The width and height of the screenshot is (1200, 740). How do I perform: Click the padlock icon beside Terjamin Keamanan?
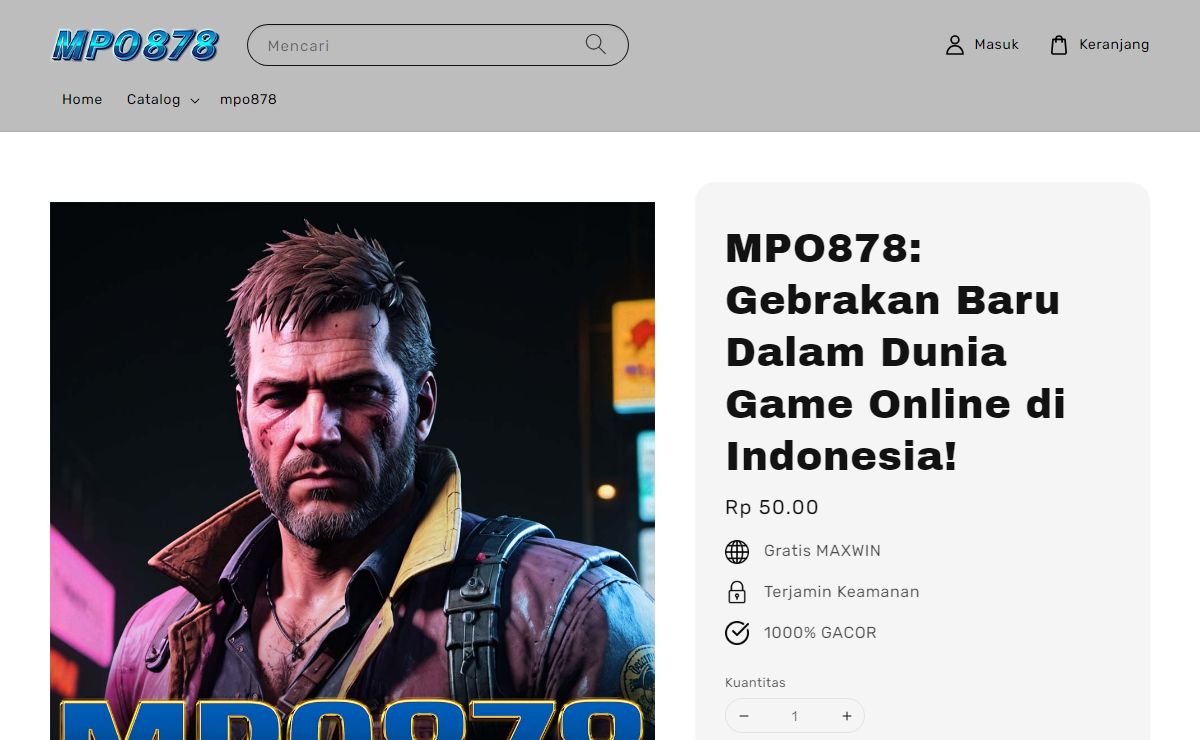737,592
